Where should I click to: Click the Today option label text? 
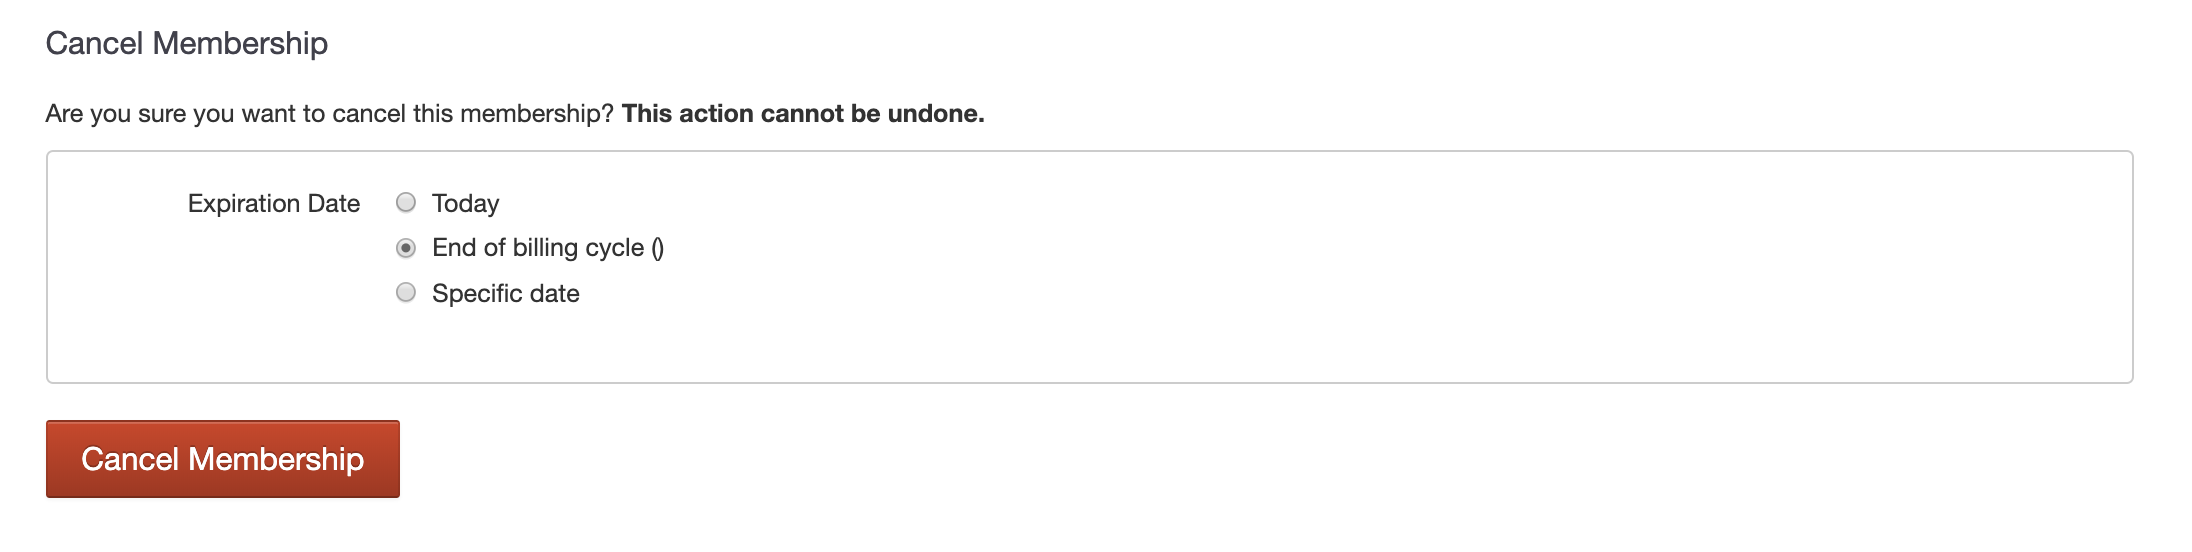click(x=465, y=203)
